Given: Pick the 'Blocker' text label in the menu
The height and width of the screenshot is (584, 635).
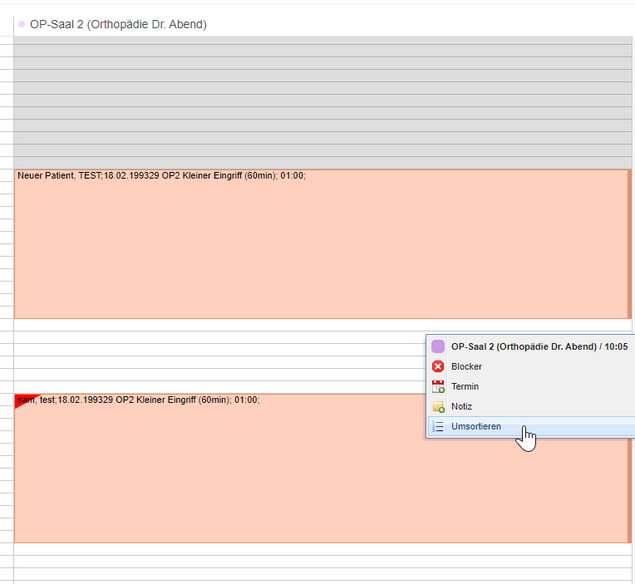Looking at the screenshot, I should point(466,367).
